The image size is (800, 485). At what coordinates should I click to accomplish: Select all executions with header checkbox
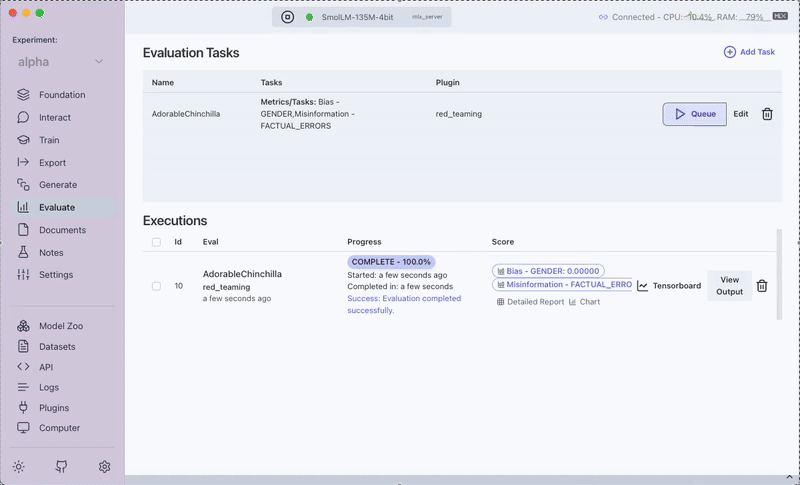pos(156,242)
